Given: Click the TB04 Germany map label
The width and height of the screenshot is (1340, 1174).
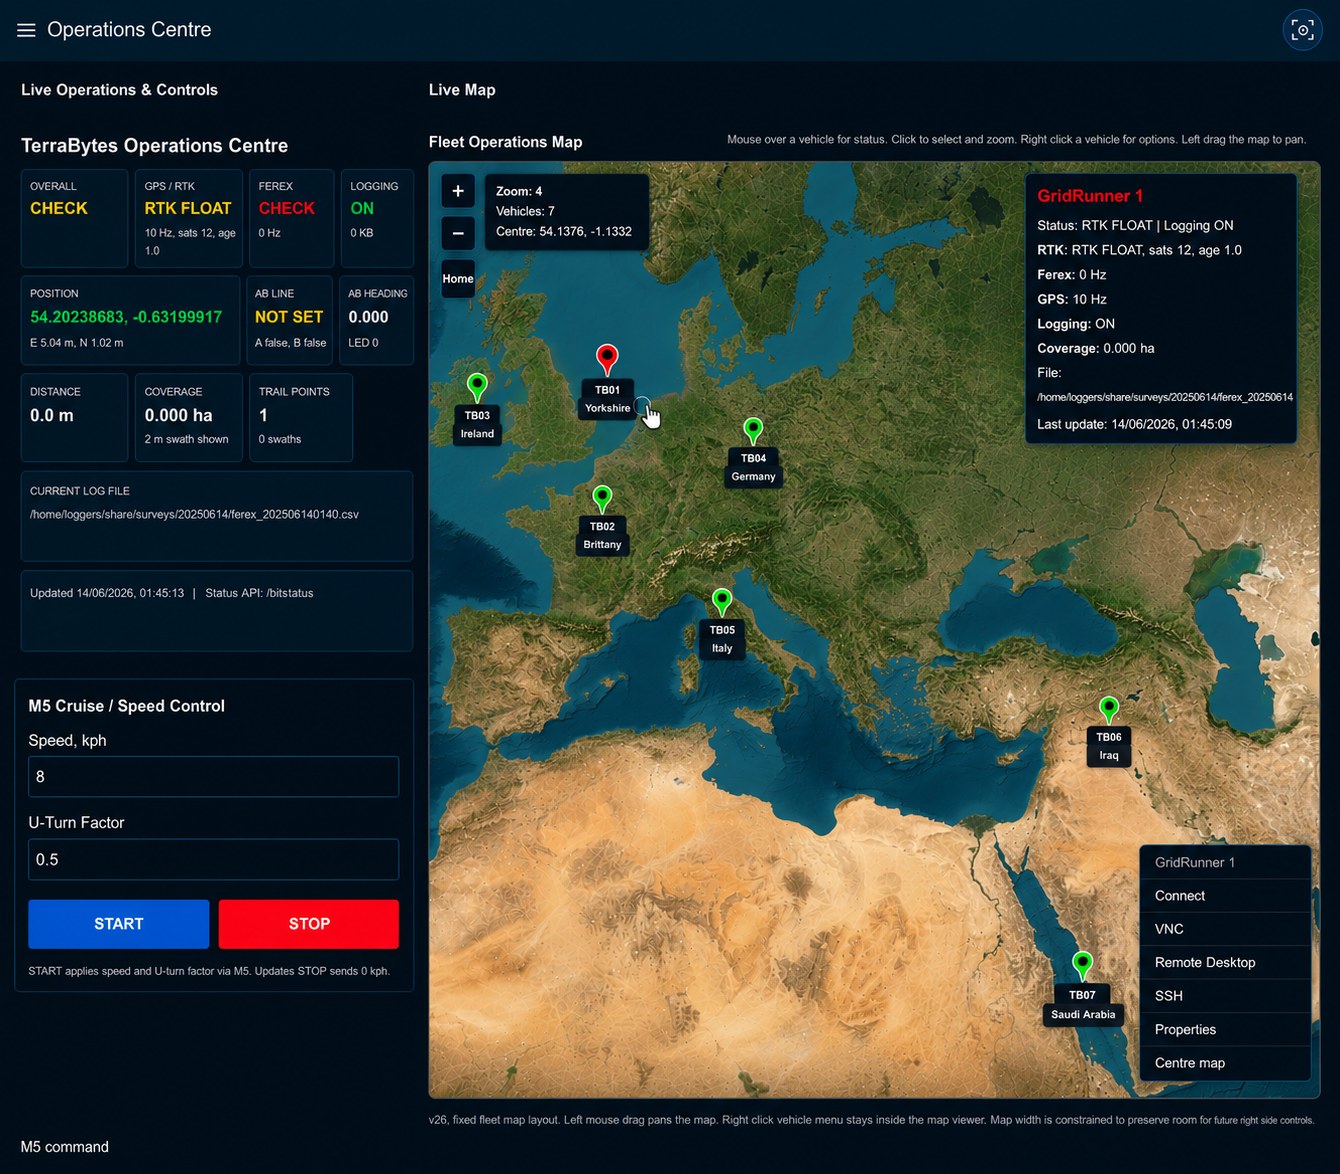Looking at the screenshot, I should 753,467.
